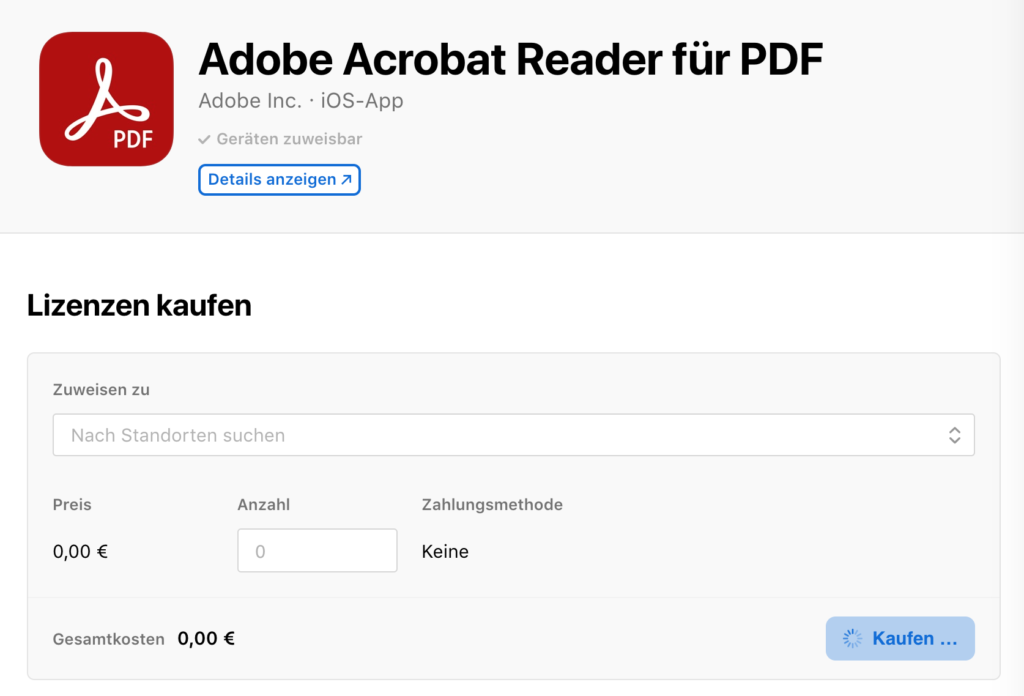
Task: Click the 'Zuweisen zu' label
Action: pyautogui.click(x=101, y=390)
